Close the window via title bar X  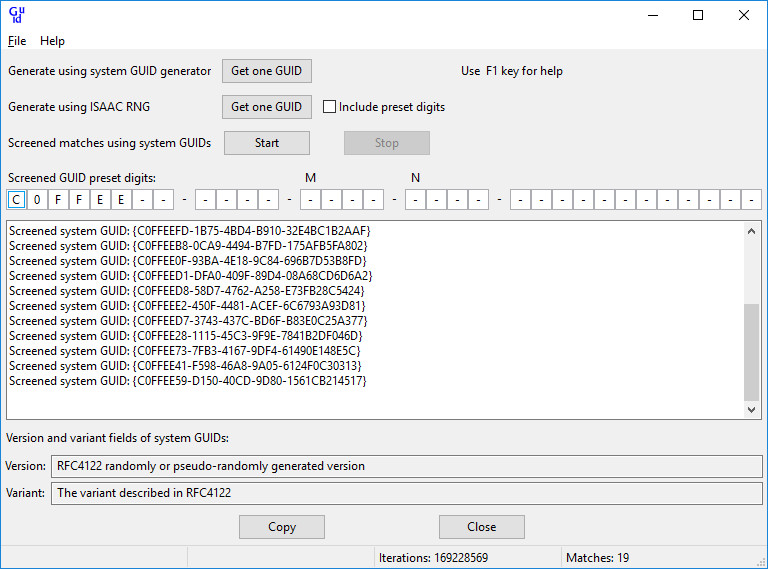744,15
